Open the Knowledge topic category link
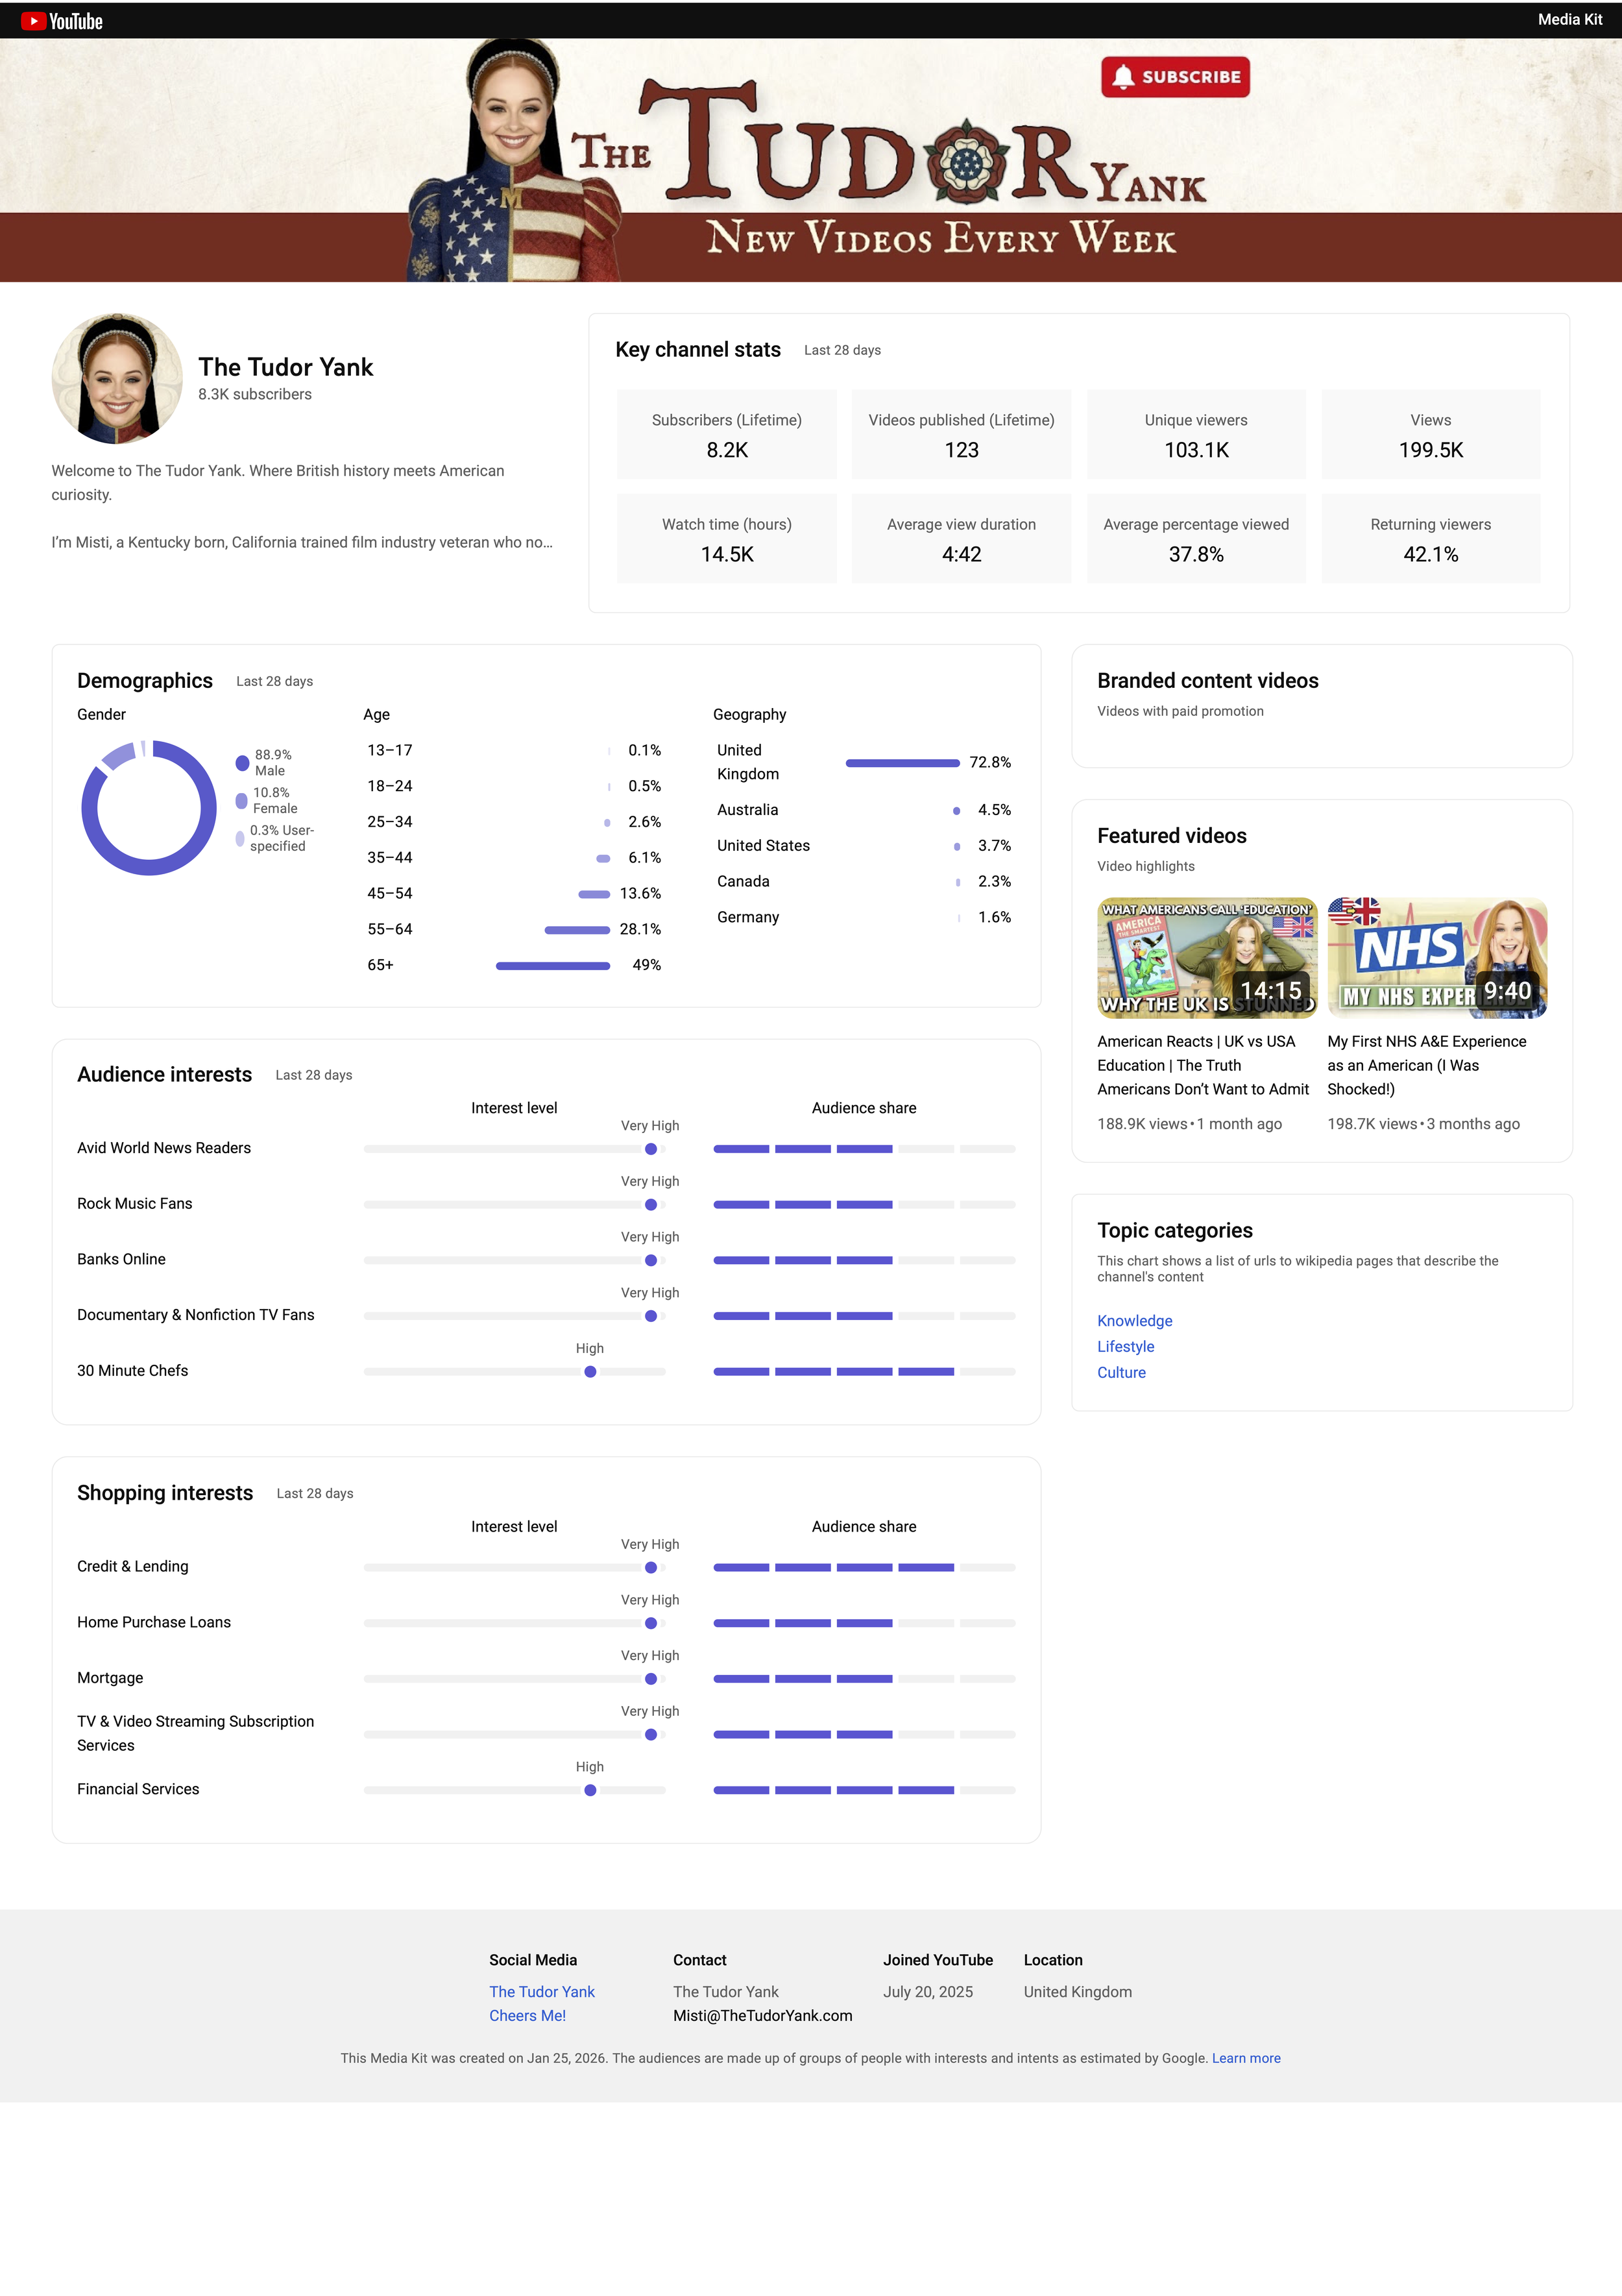 coord(1134,1321)
